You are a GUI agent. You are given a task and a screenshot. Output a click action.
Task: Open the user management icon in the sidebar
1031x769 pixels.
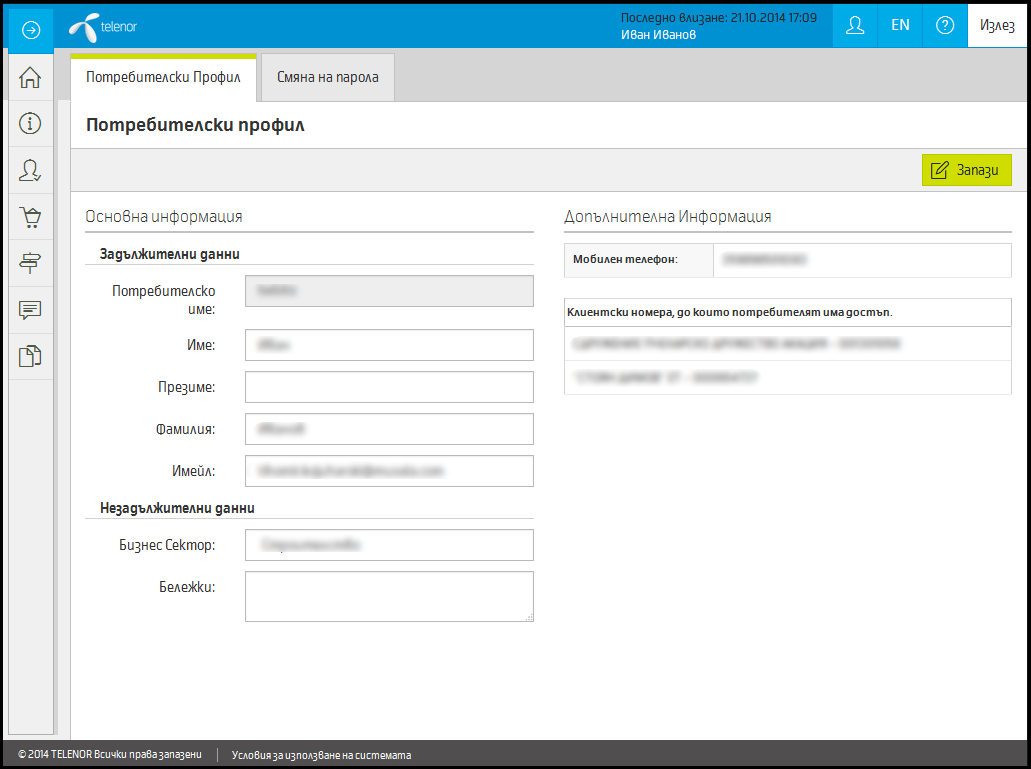click(30, 170)
